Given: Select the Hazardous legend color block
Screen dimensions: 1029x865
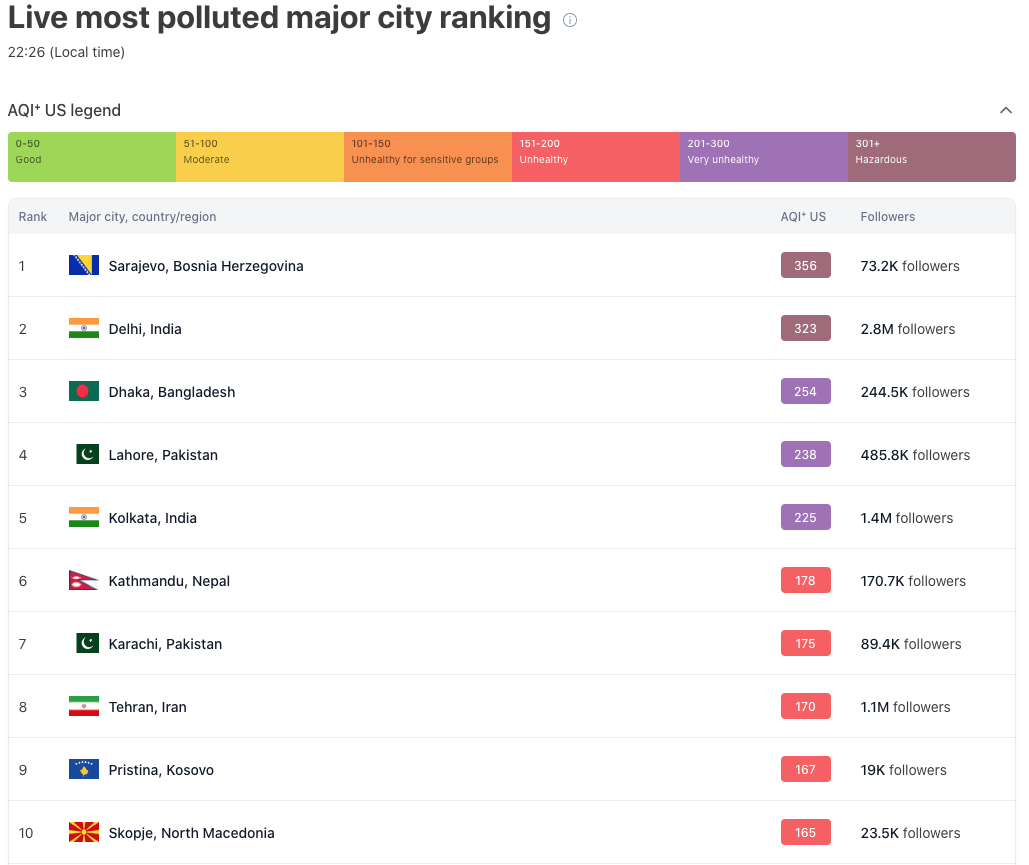Looking at the screenshot, I should pyautogui.click(x=932, y=157).
